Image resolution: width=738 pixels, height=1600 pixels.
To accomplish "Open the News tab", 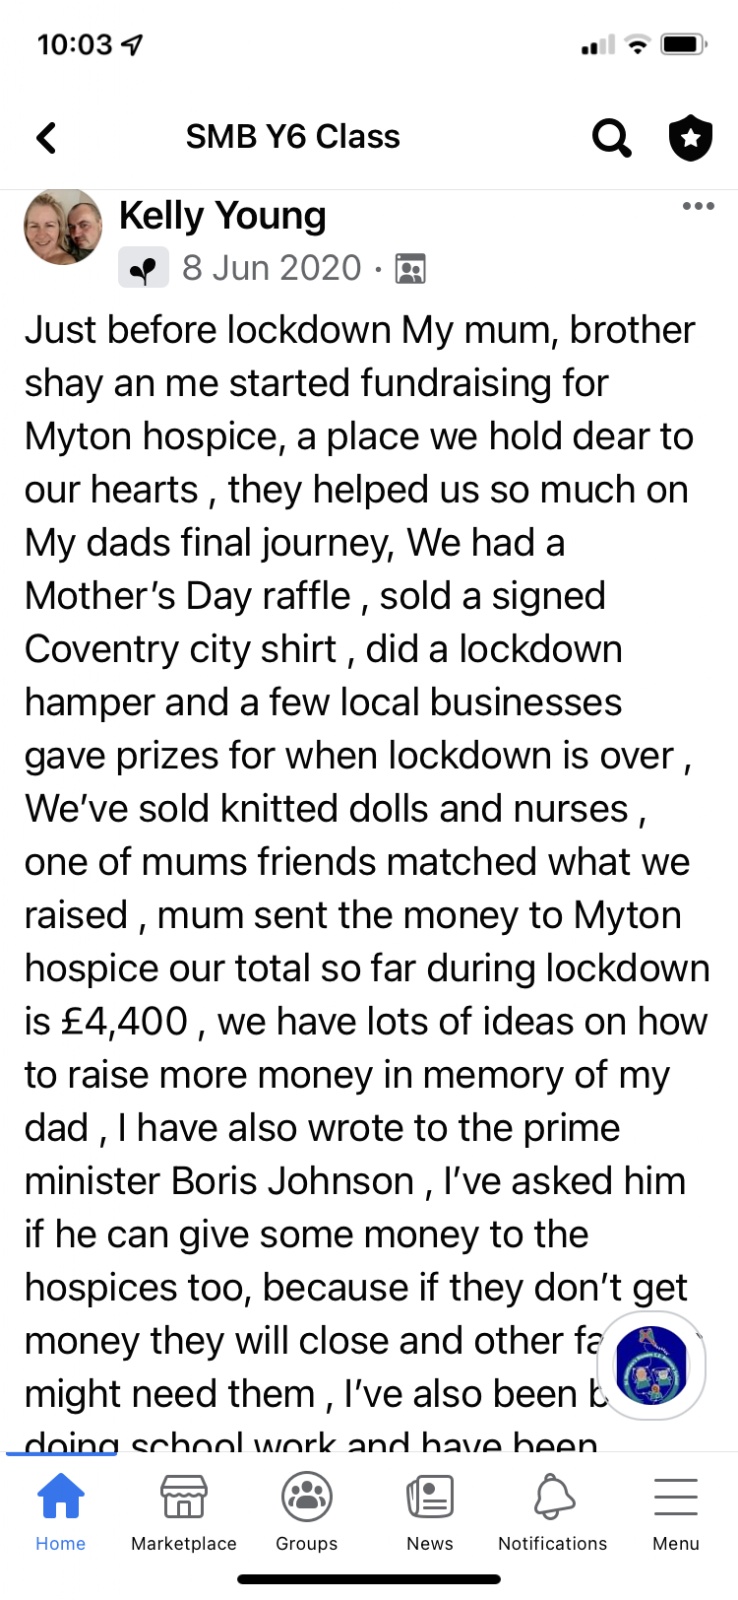I will pyautogui.click(x=430, y=1513).
